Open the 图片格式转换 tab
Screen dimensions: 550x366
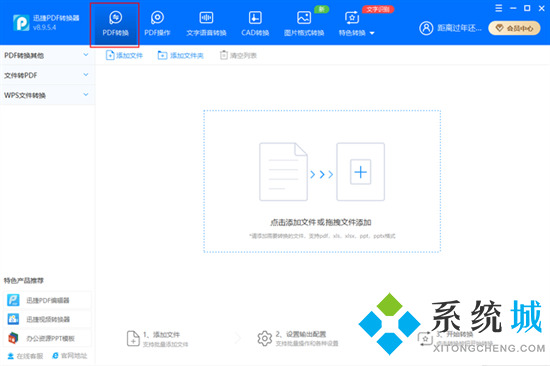click(304, 24)
